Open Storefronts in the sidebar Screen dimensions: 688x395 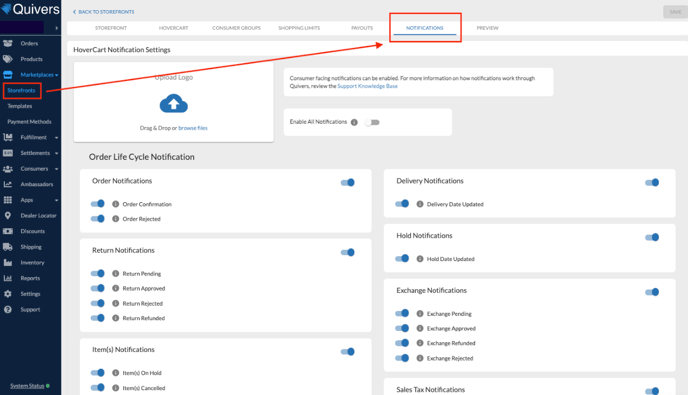21,90
